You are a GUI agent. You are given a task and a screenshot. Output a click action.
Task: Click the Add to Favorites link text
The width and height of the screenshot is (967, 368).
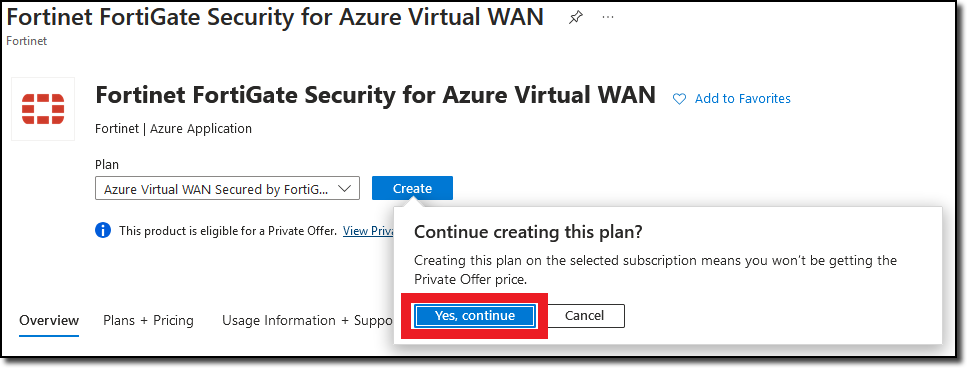[743, 99]
